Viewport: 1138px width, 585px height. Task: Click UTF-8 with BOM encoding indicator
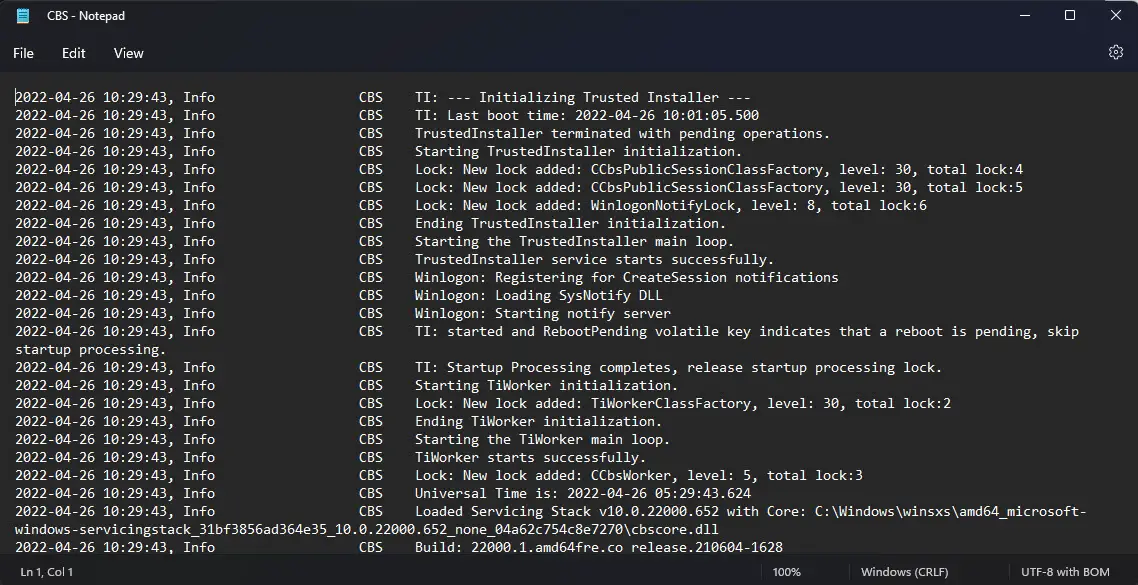click(1065, 572)
